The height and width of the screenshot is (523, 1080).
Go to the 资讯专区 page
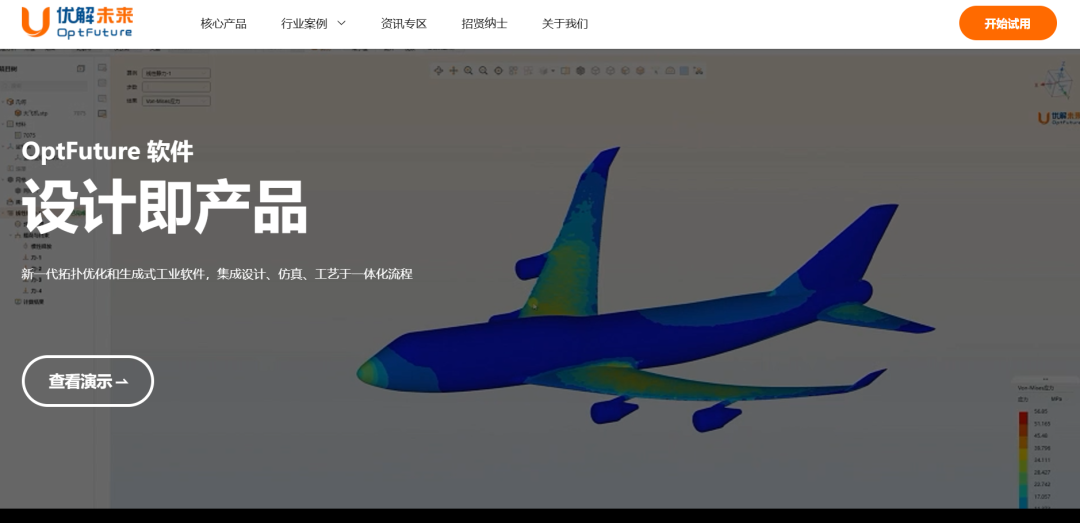(x=404, y=24)
